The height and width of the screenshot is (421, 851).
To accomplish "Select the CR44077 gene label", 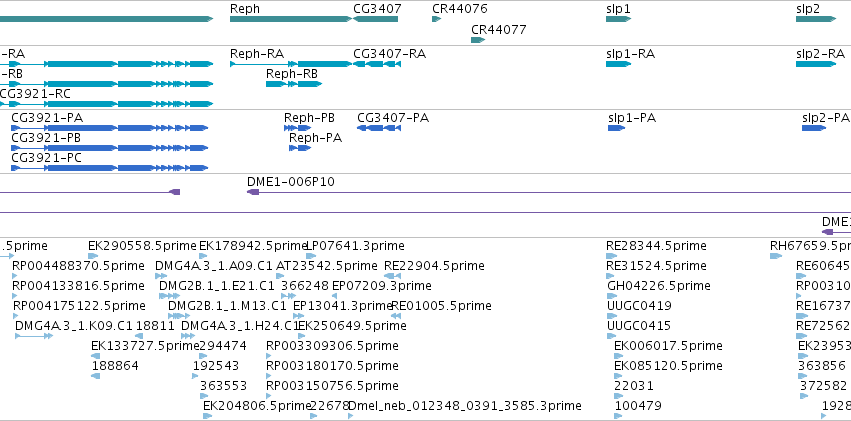I will coord(499,30).
